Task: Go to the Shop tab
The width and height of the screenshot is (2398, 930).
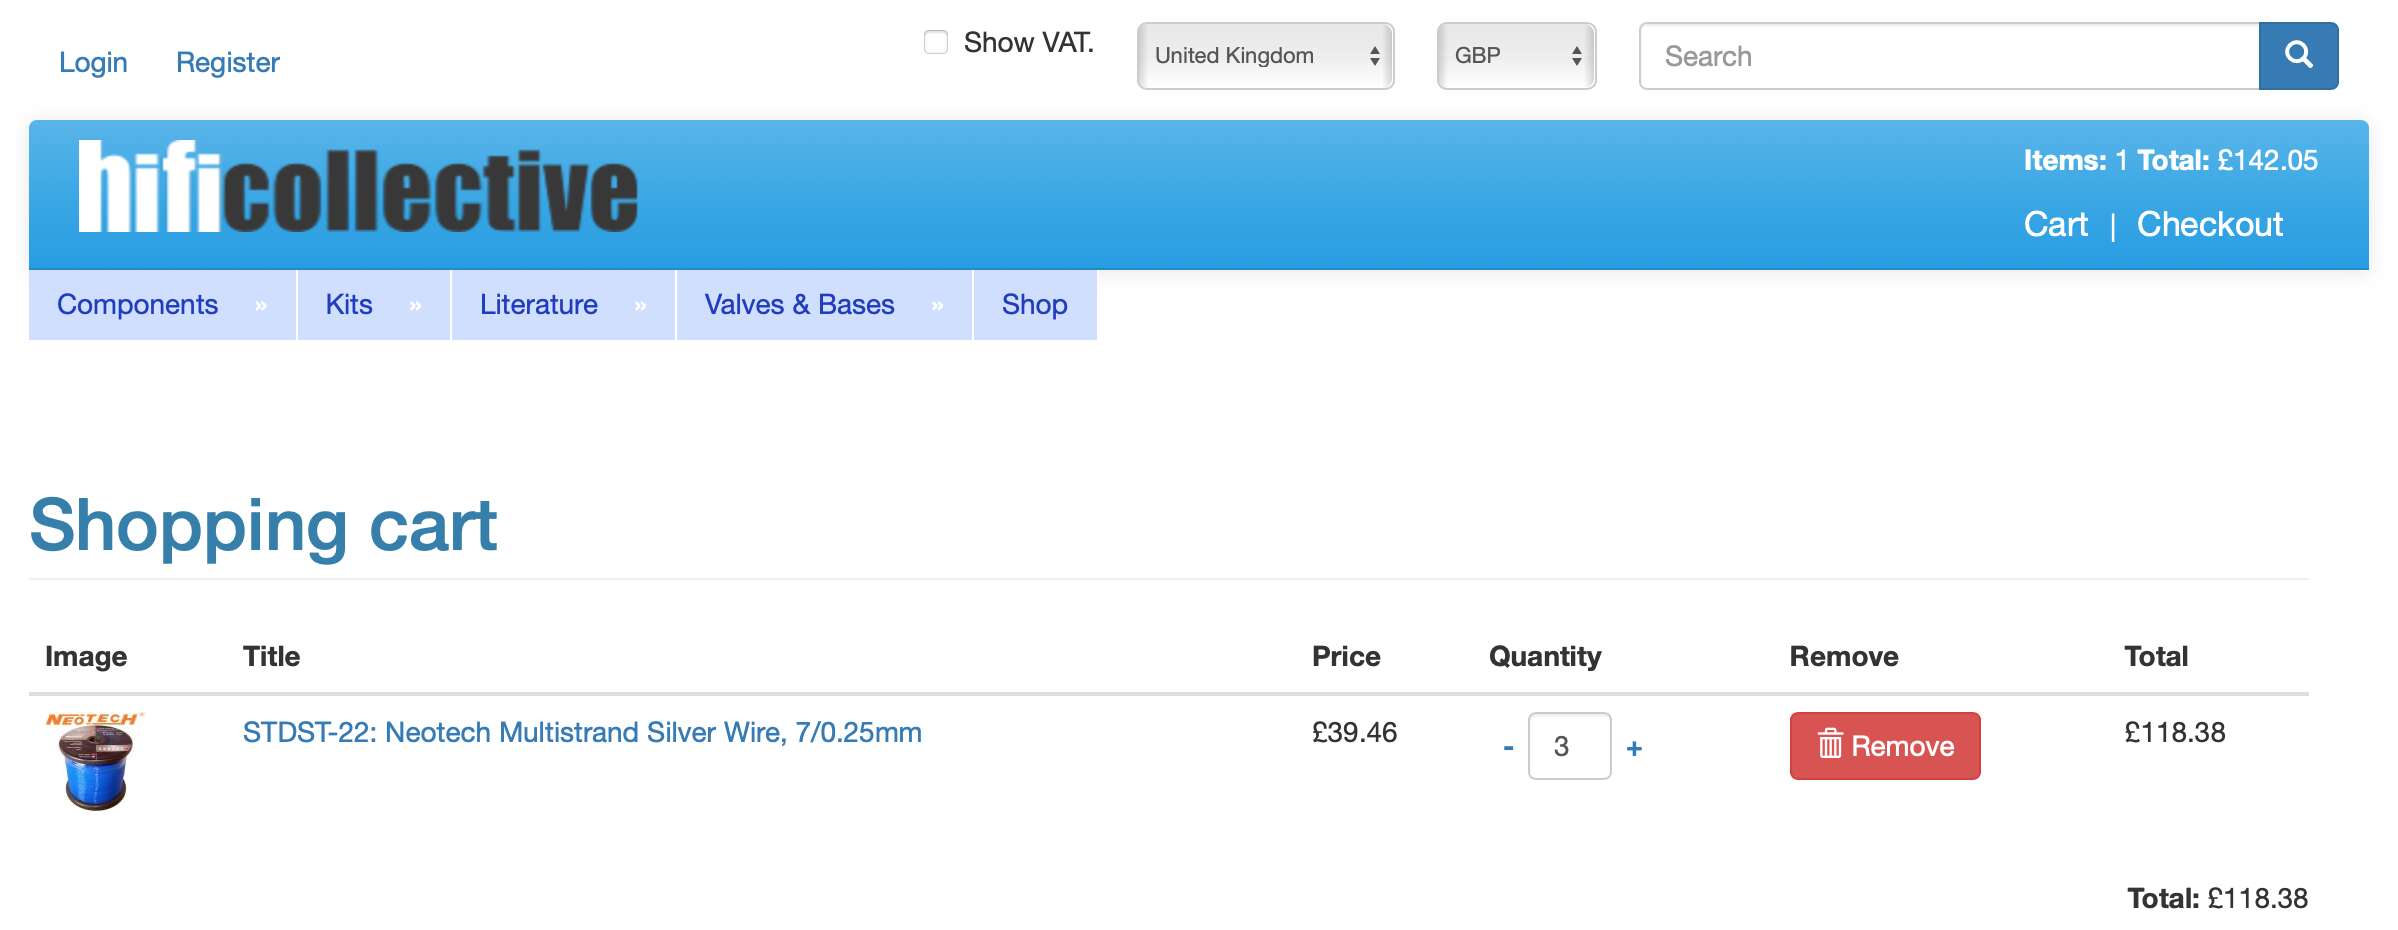Action: tap(1034, 305)
